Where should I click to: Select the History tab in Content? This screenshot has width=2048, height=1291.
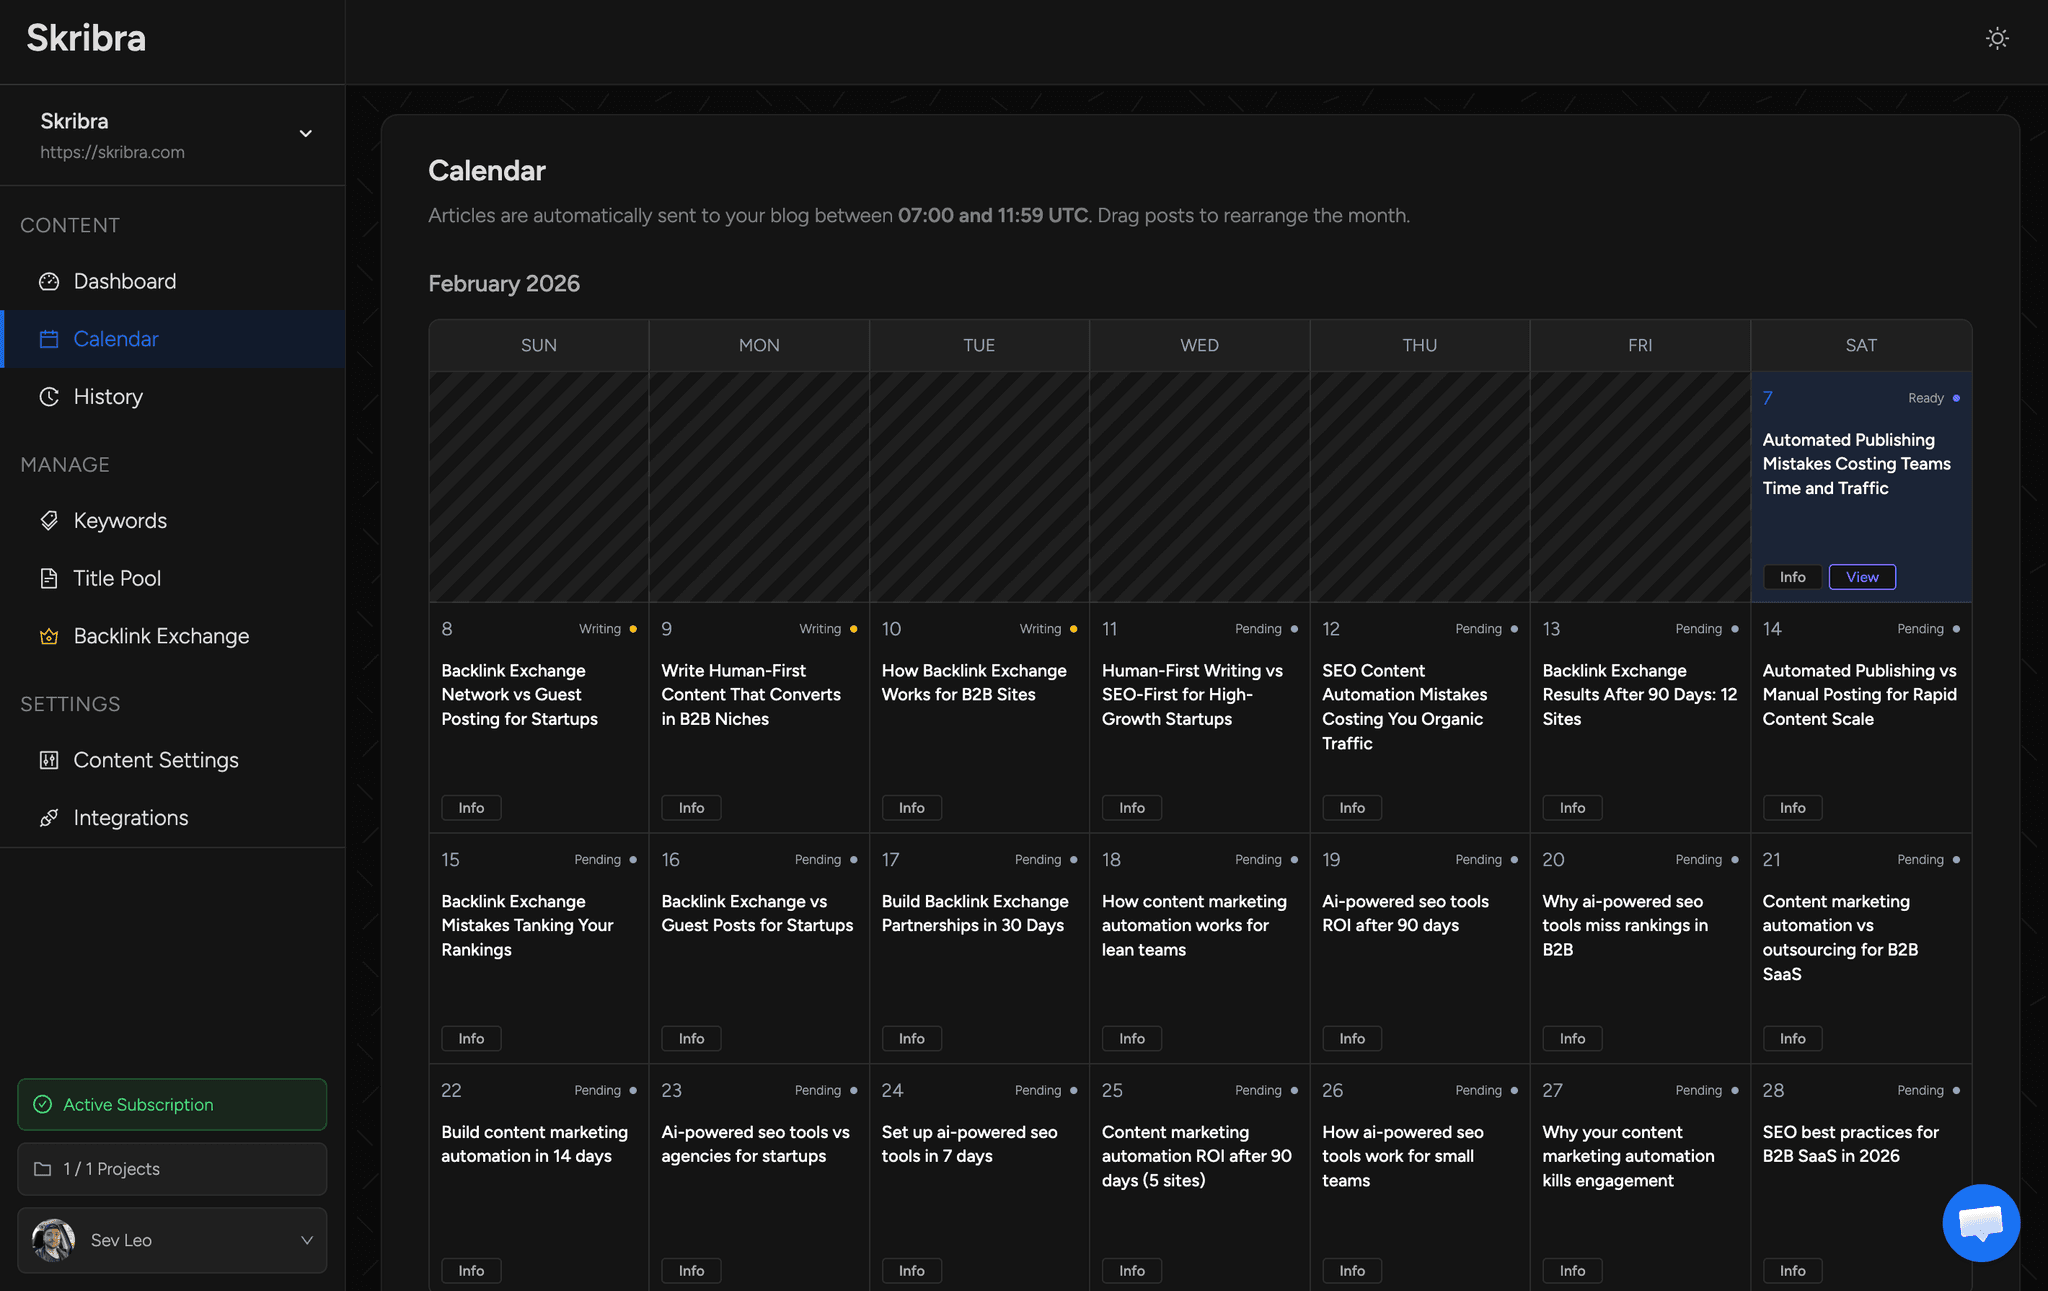(x=106, y=396)
